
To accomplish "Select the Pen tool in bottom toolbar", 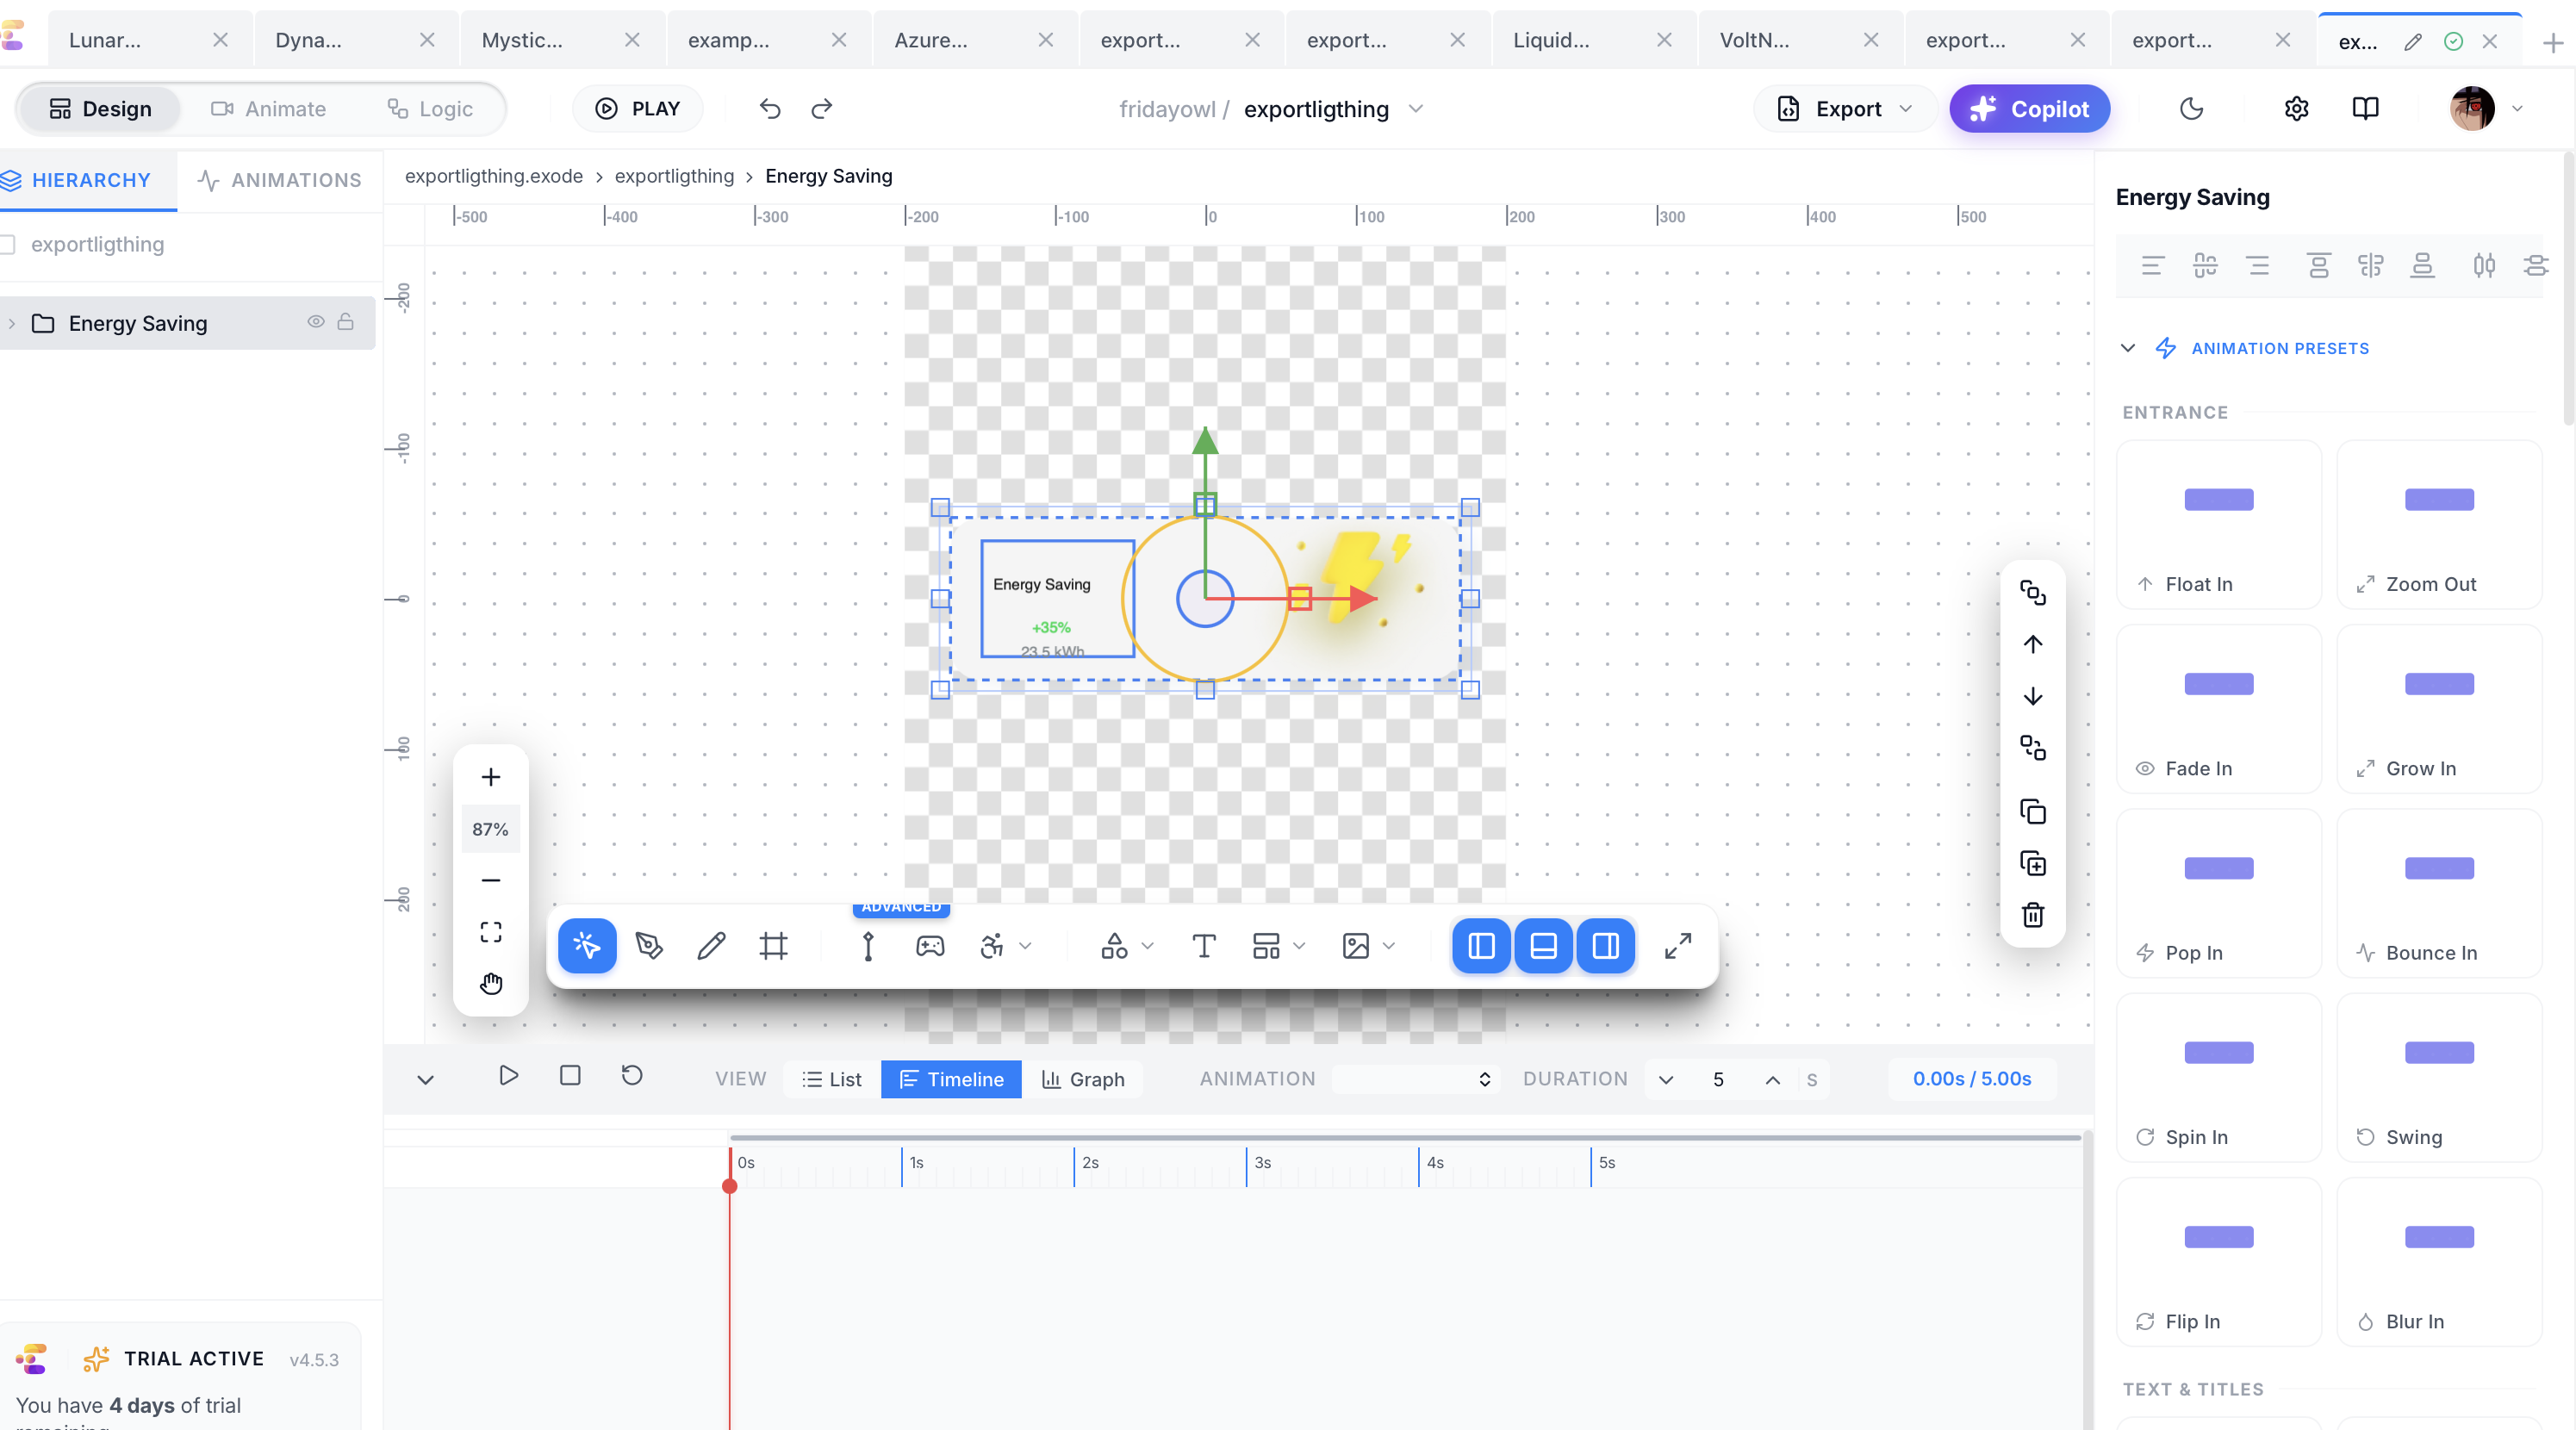I will [649, 946].
